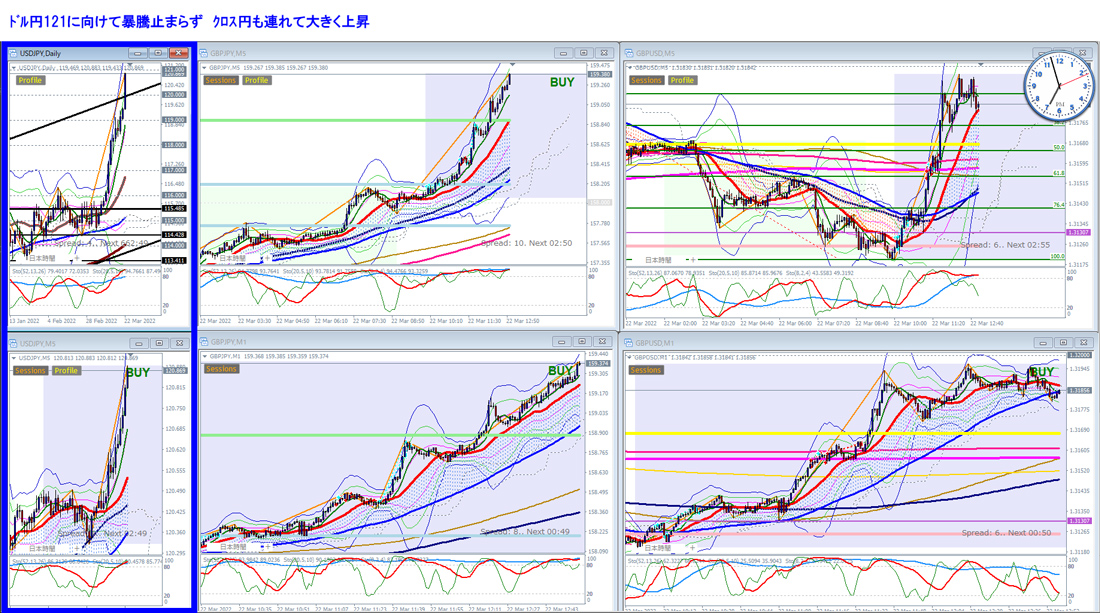1100x613 pixels.
Task: Click 'Spread: 10. Next 02:50' text
Action: click(x=526, y=243)
